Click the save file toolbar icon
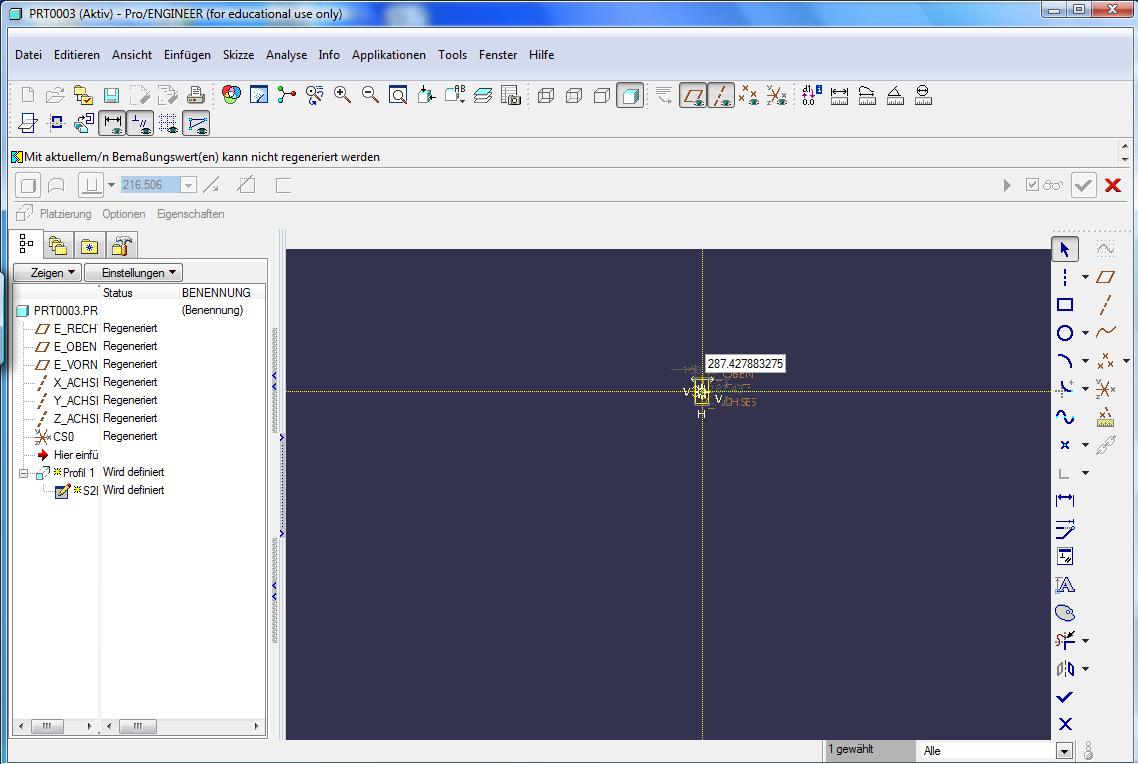 point(111,95)
